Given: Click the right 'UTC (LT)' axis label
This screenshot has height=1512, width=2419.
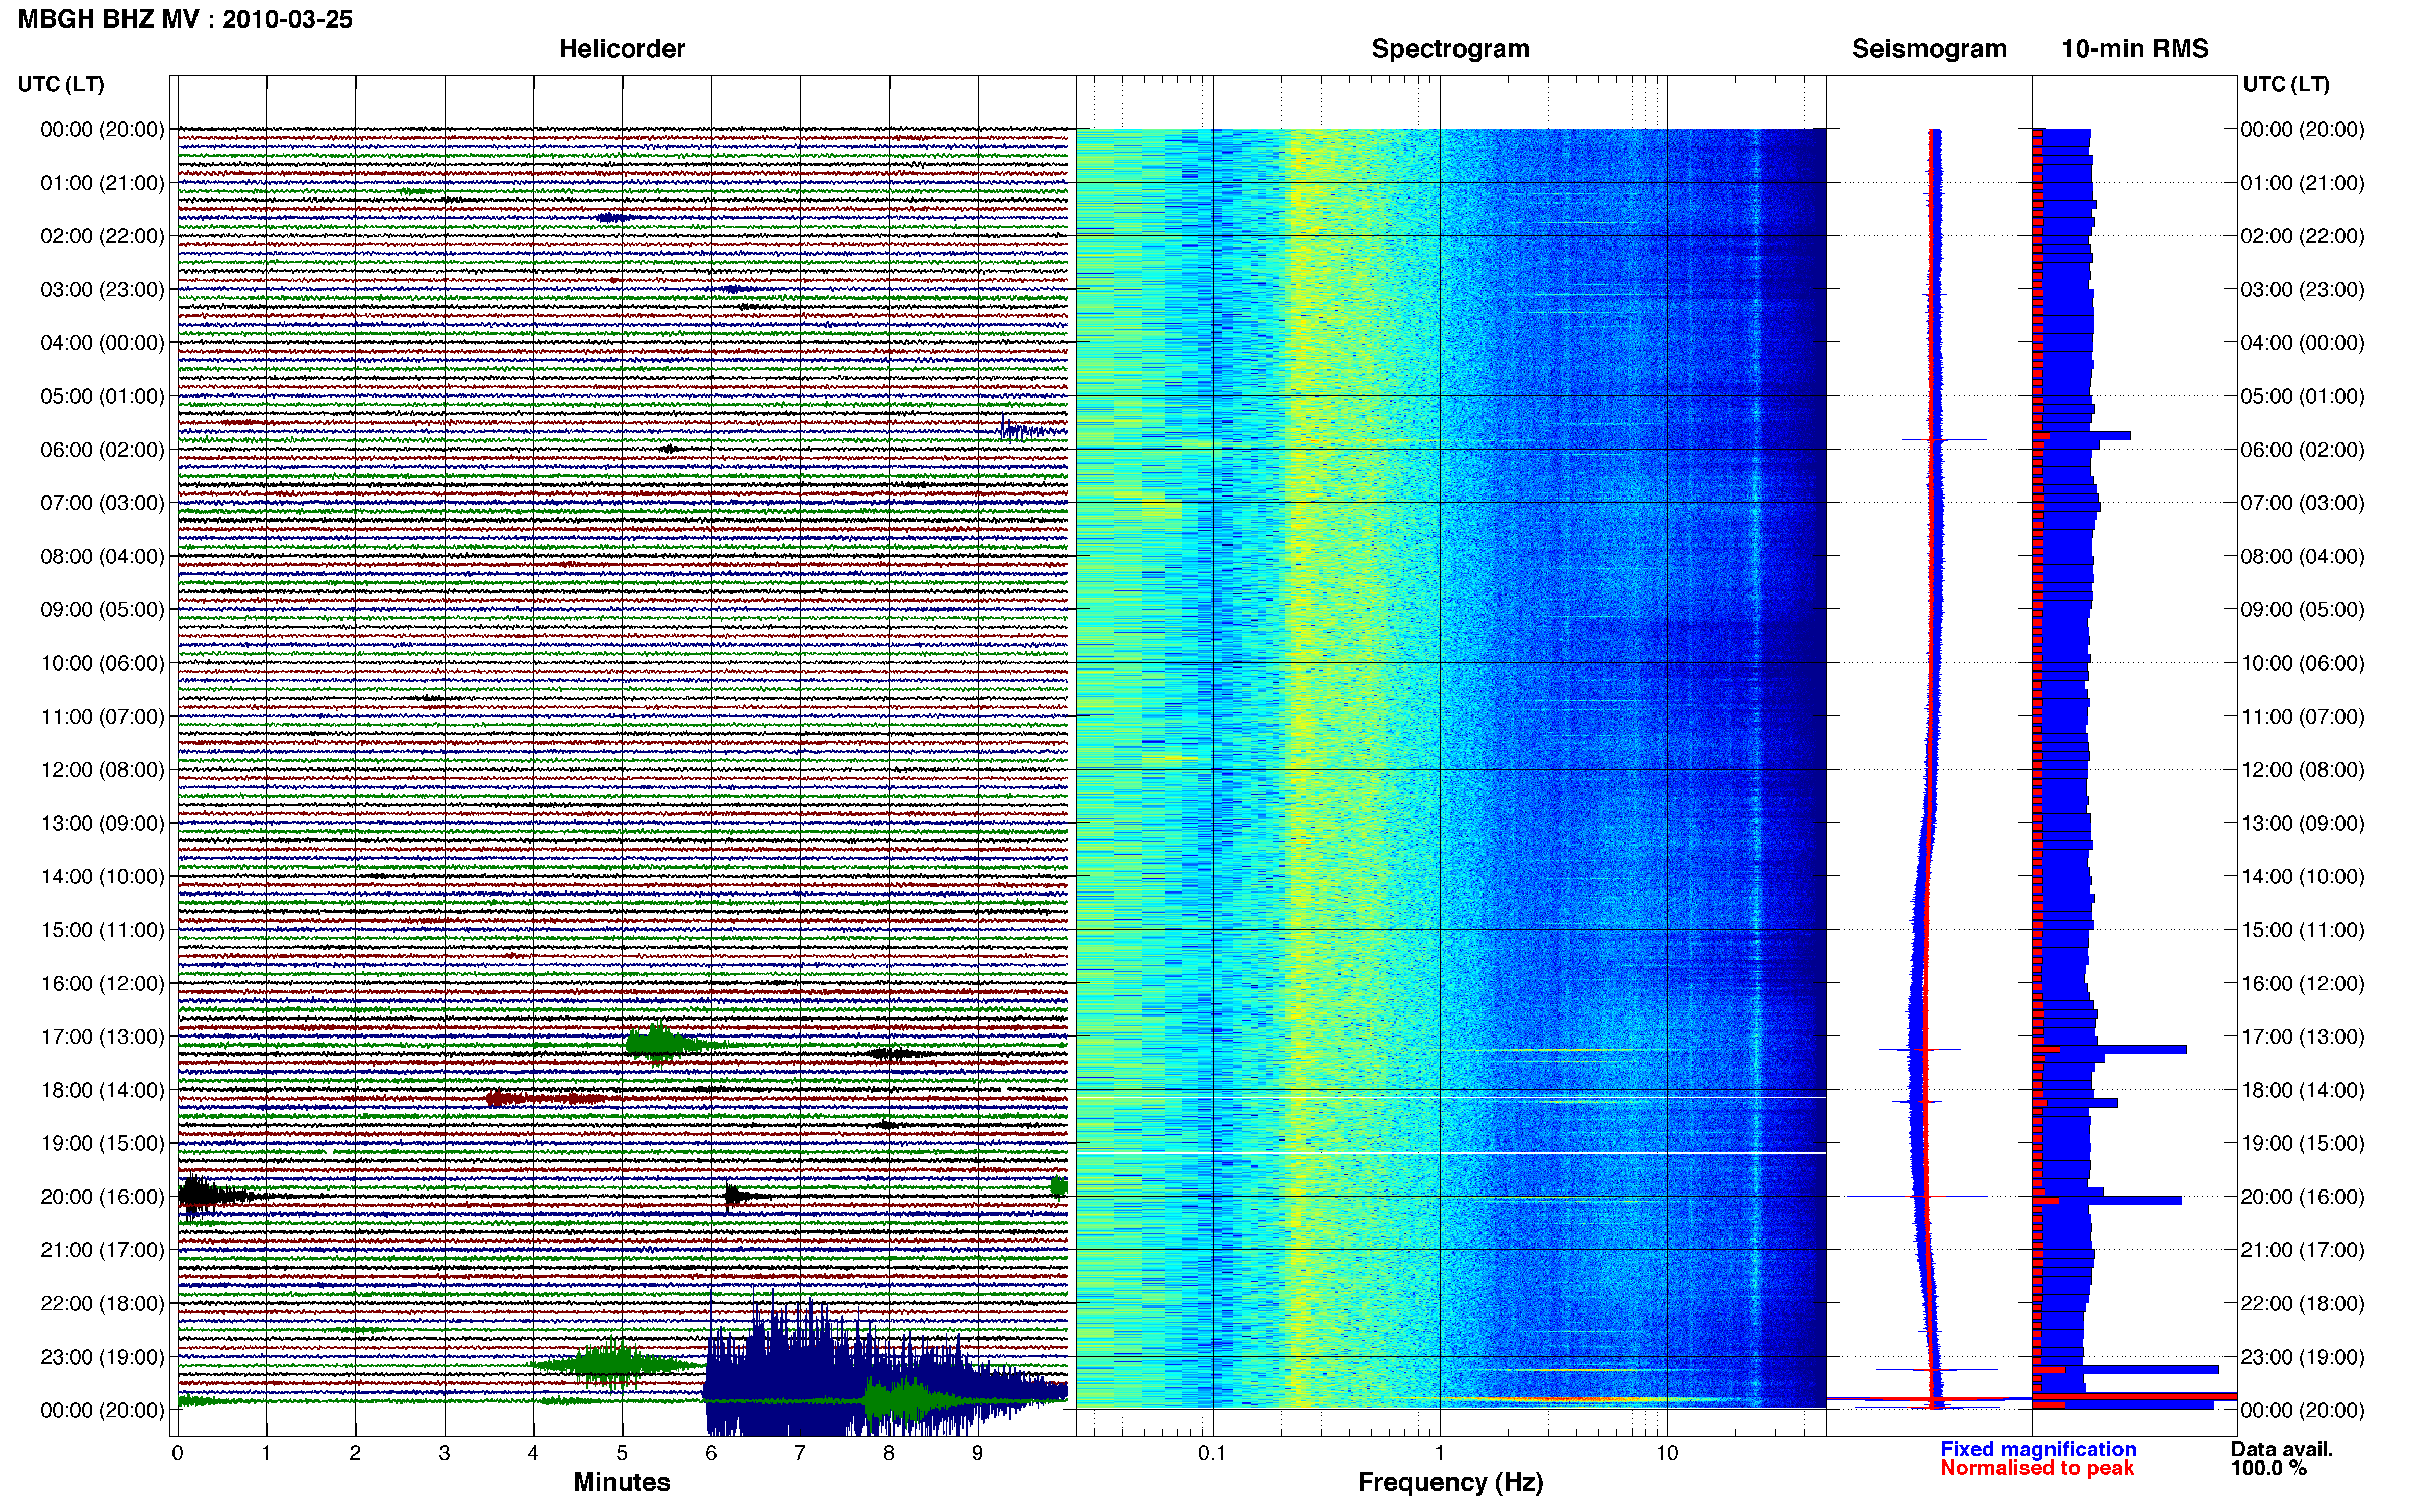Looking at the screenshot, I should click(2286, 84).
